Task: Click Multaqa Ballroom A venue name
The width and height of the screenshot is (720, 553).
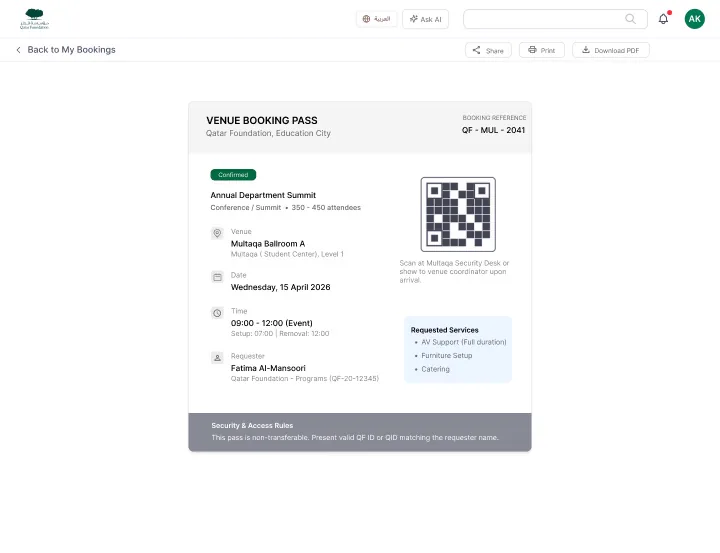Action: click(268, 243)
